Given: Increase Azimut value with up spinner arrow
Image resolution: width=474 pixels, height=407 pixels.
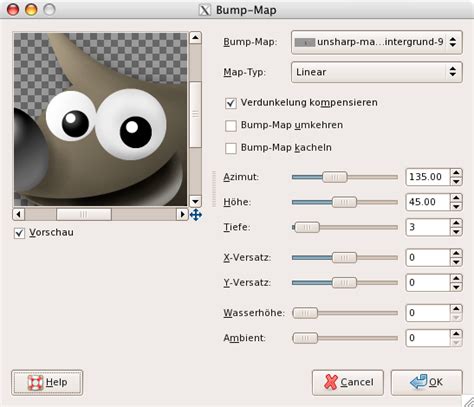Looking at the screenshot, I should [456, 173].
